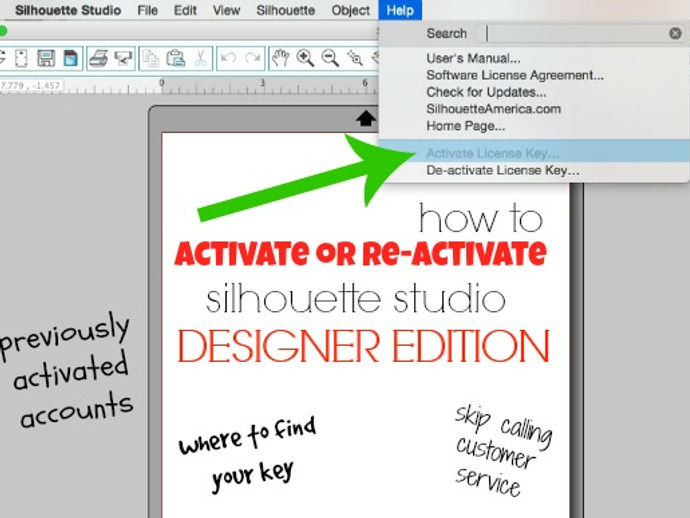Select the zoom selection tool

point(355,58)
